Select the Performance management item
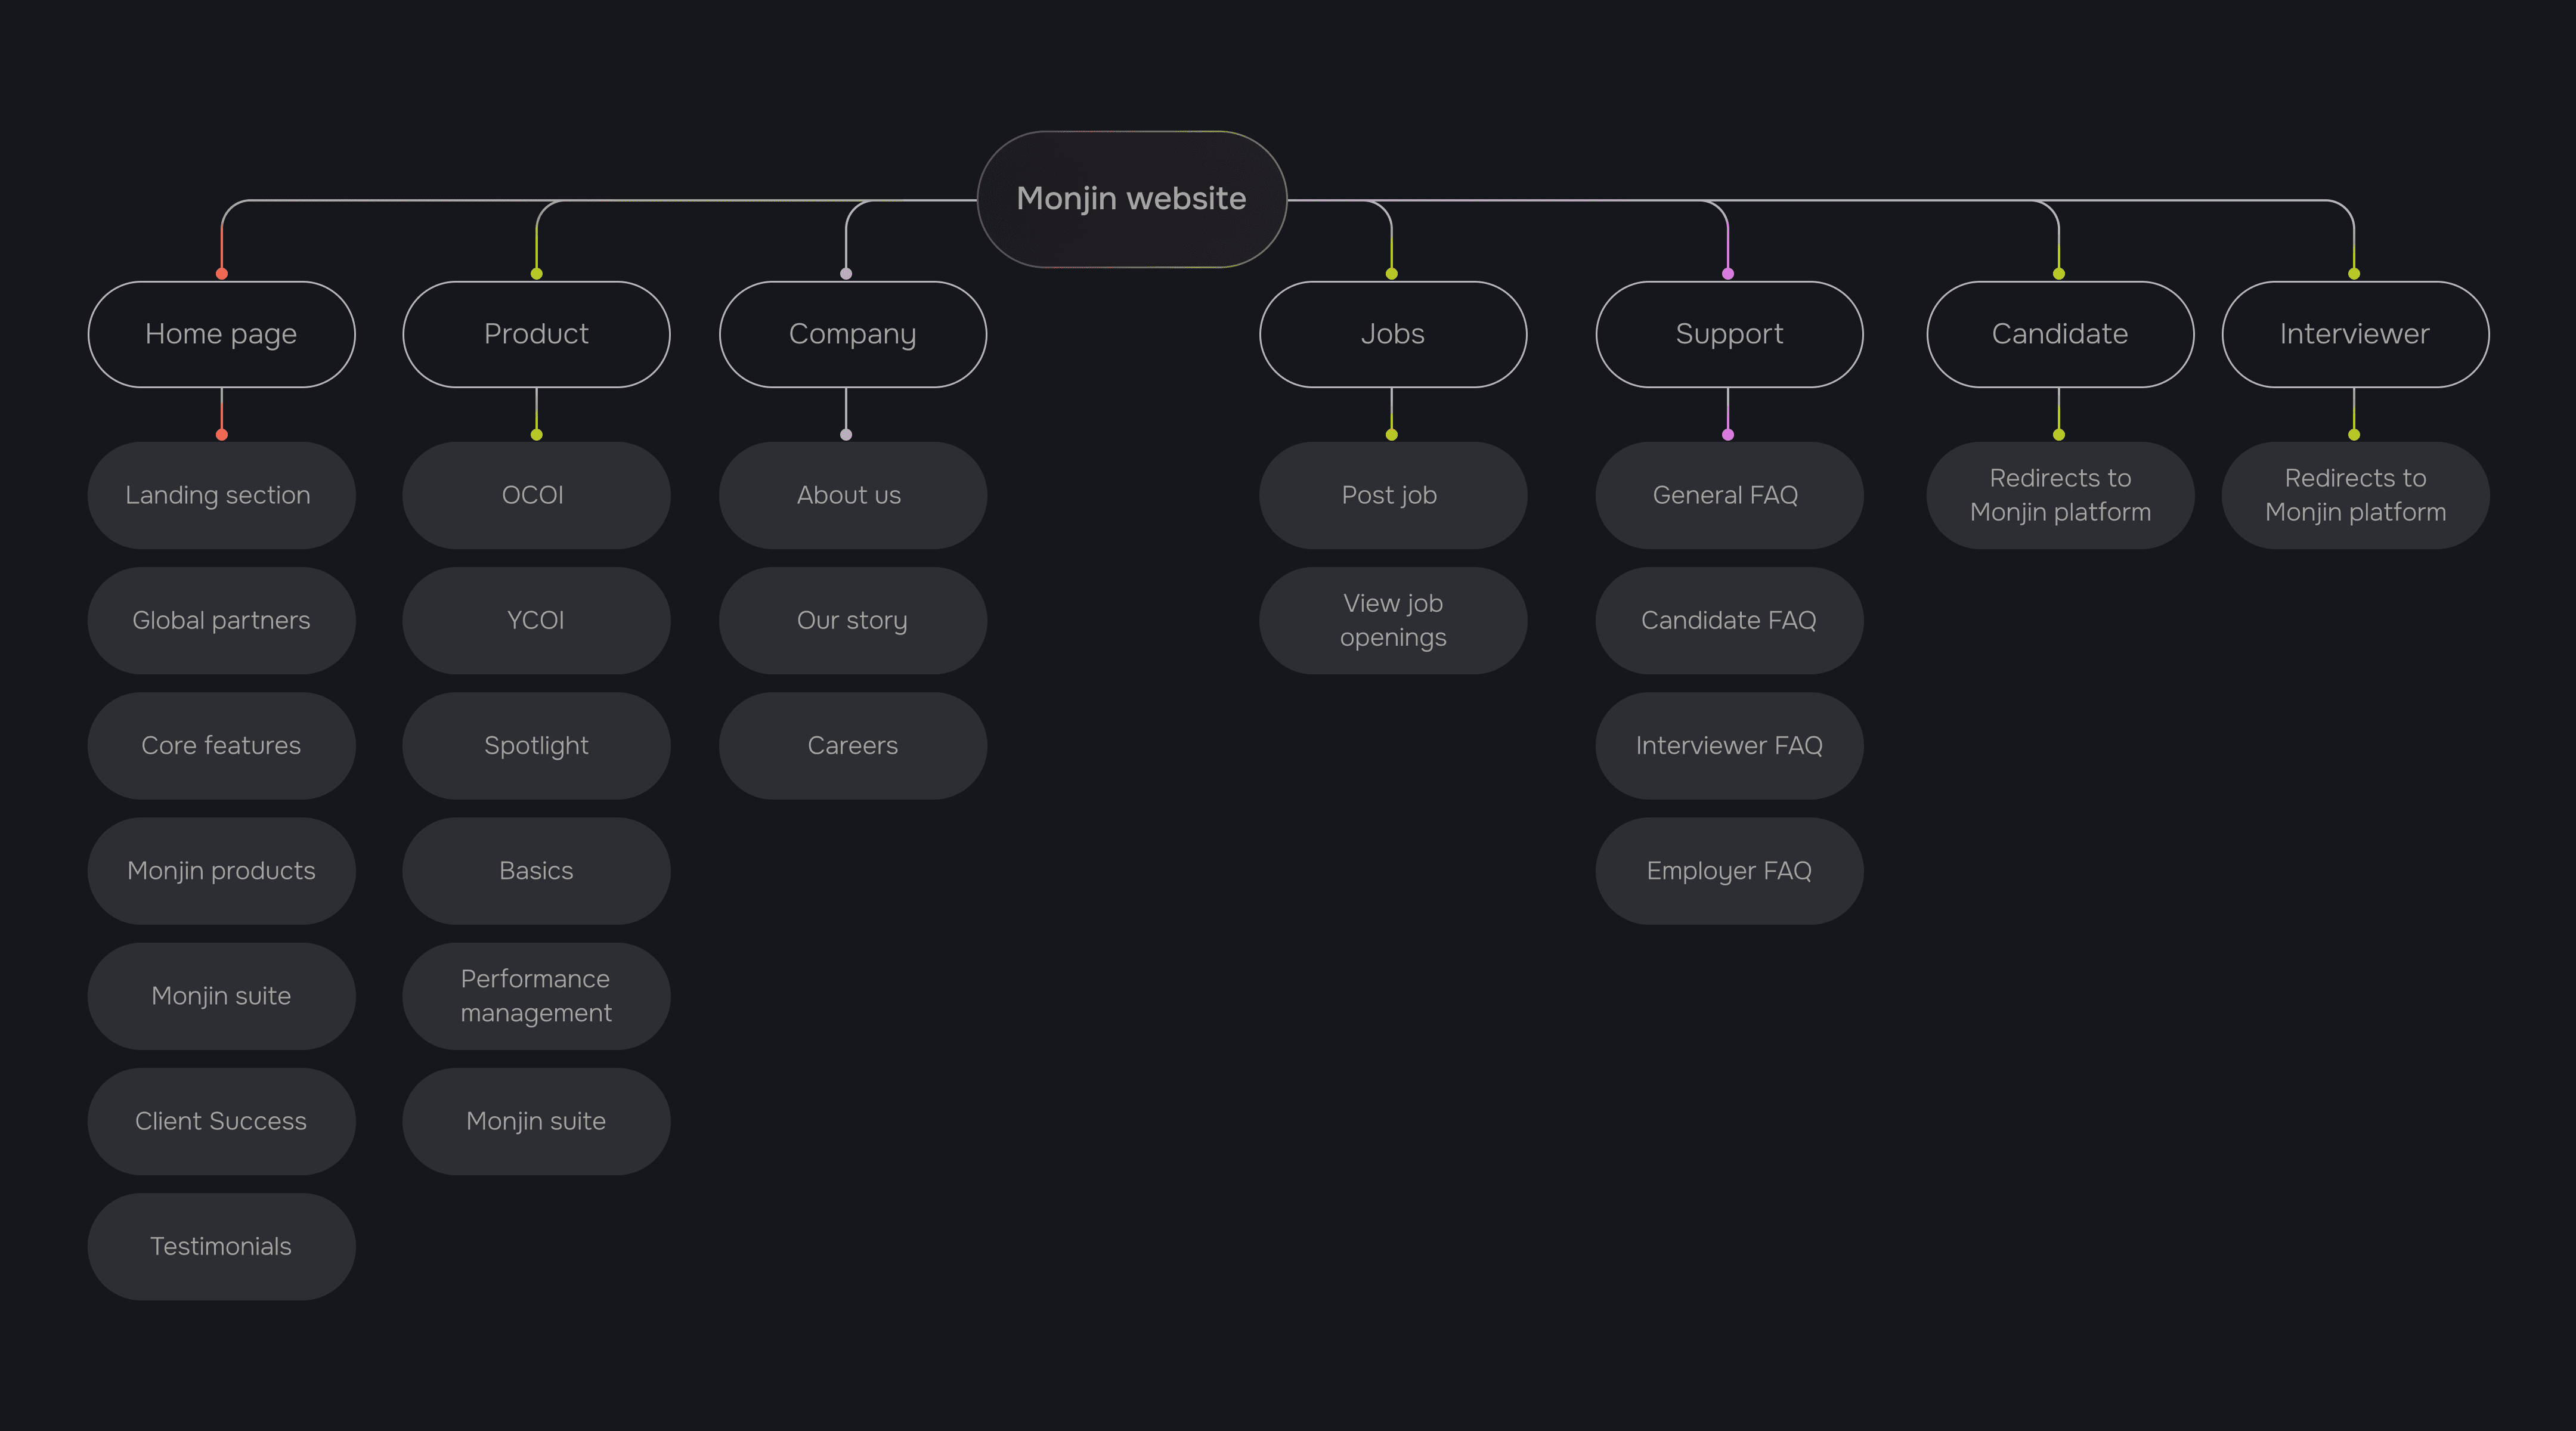This screenshot has height=1431, width=2576. pyautogui.click(x=536, y=995)
